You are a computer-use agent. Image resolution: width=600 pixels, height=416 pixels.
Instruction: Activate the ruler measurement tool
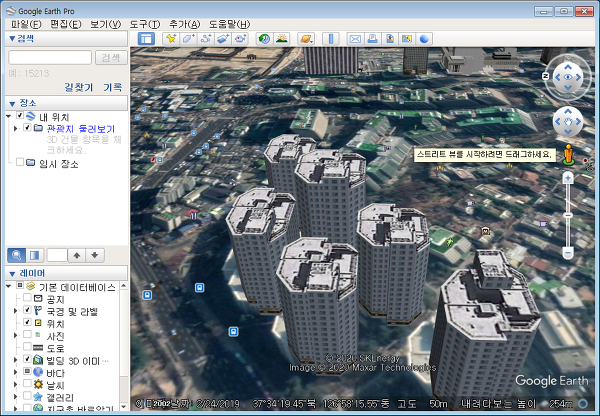pos(331,39)
